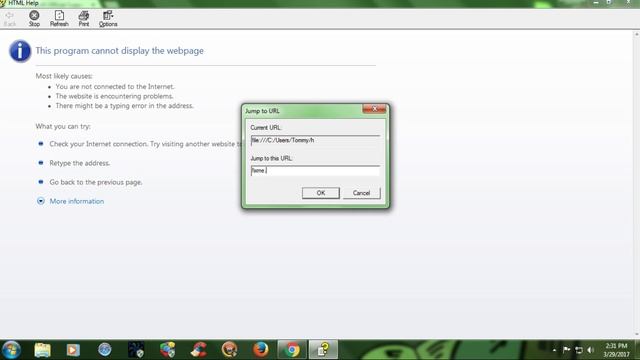Click the vertical scrollbar up arrow

[636, 34]
